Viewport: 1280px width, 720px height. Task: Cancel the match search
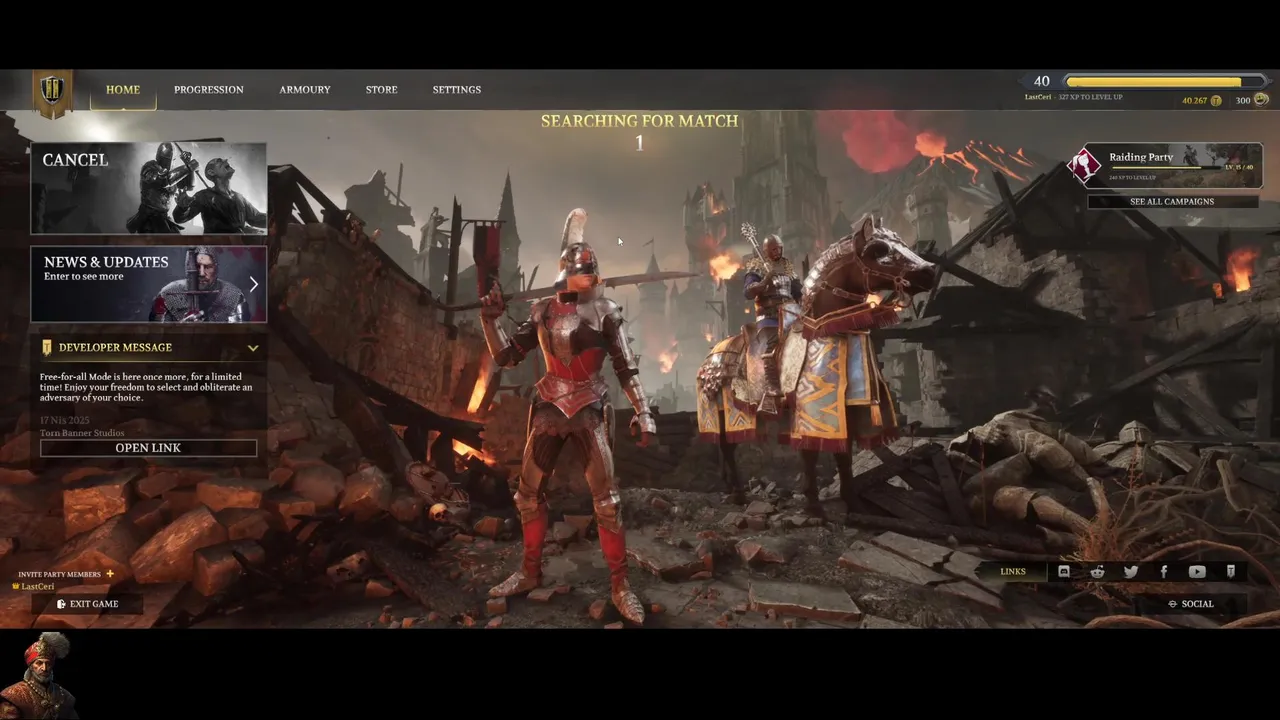[149, 188]
